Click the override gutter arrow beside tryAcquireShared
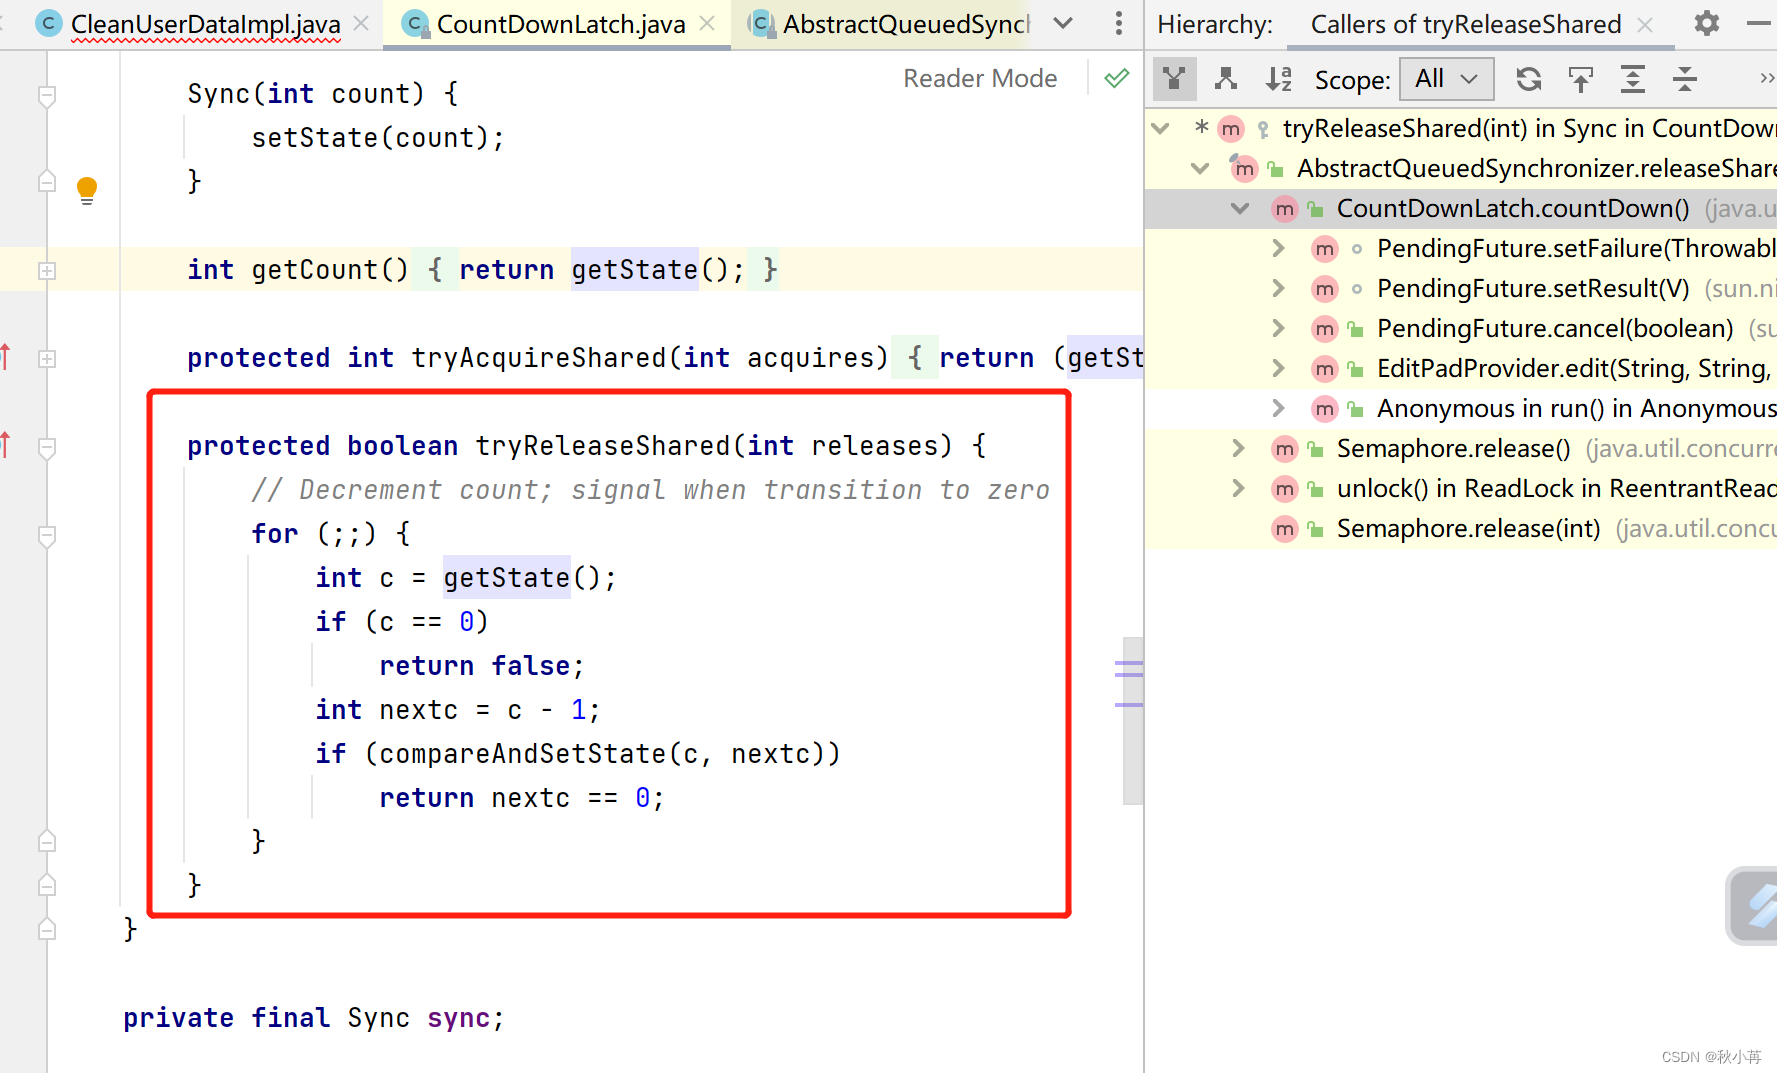 click(5, 356)
